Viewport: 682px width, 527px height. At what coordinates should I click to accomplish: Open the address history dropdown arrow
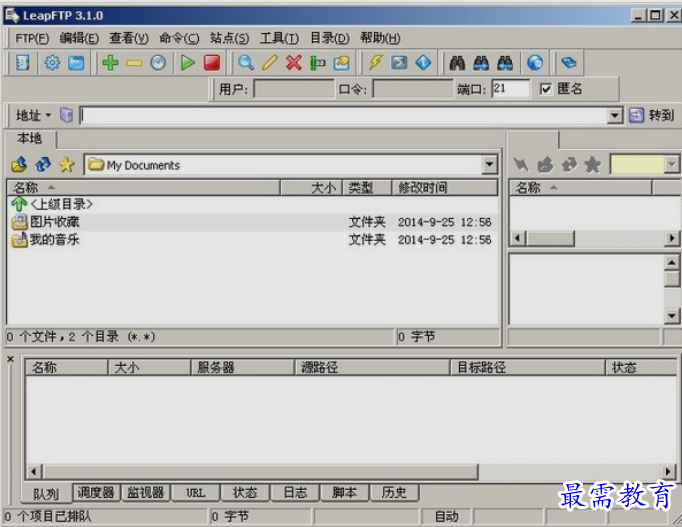tap(615, 115)
